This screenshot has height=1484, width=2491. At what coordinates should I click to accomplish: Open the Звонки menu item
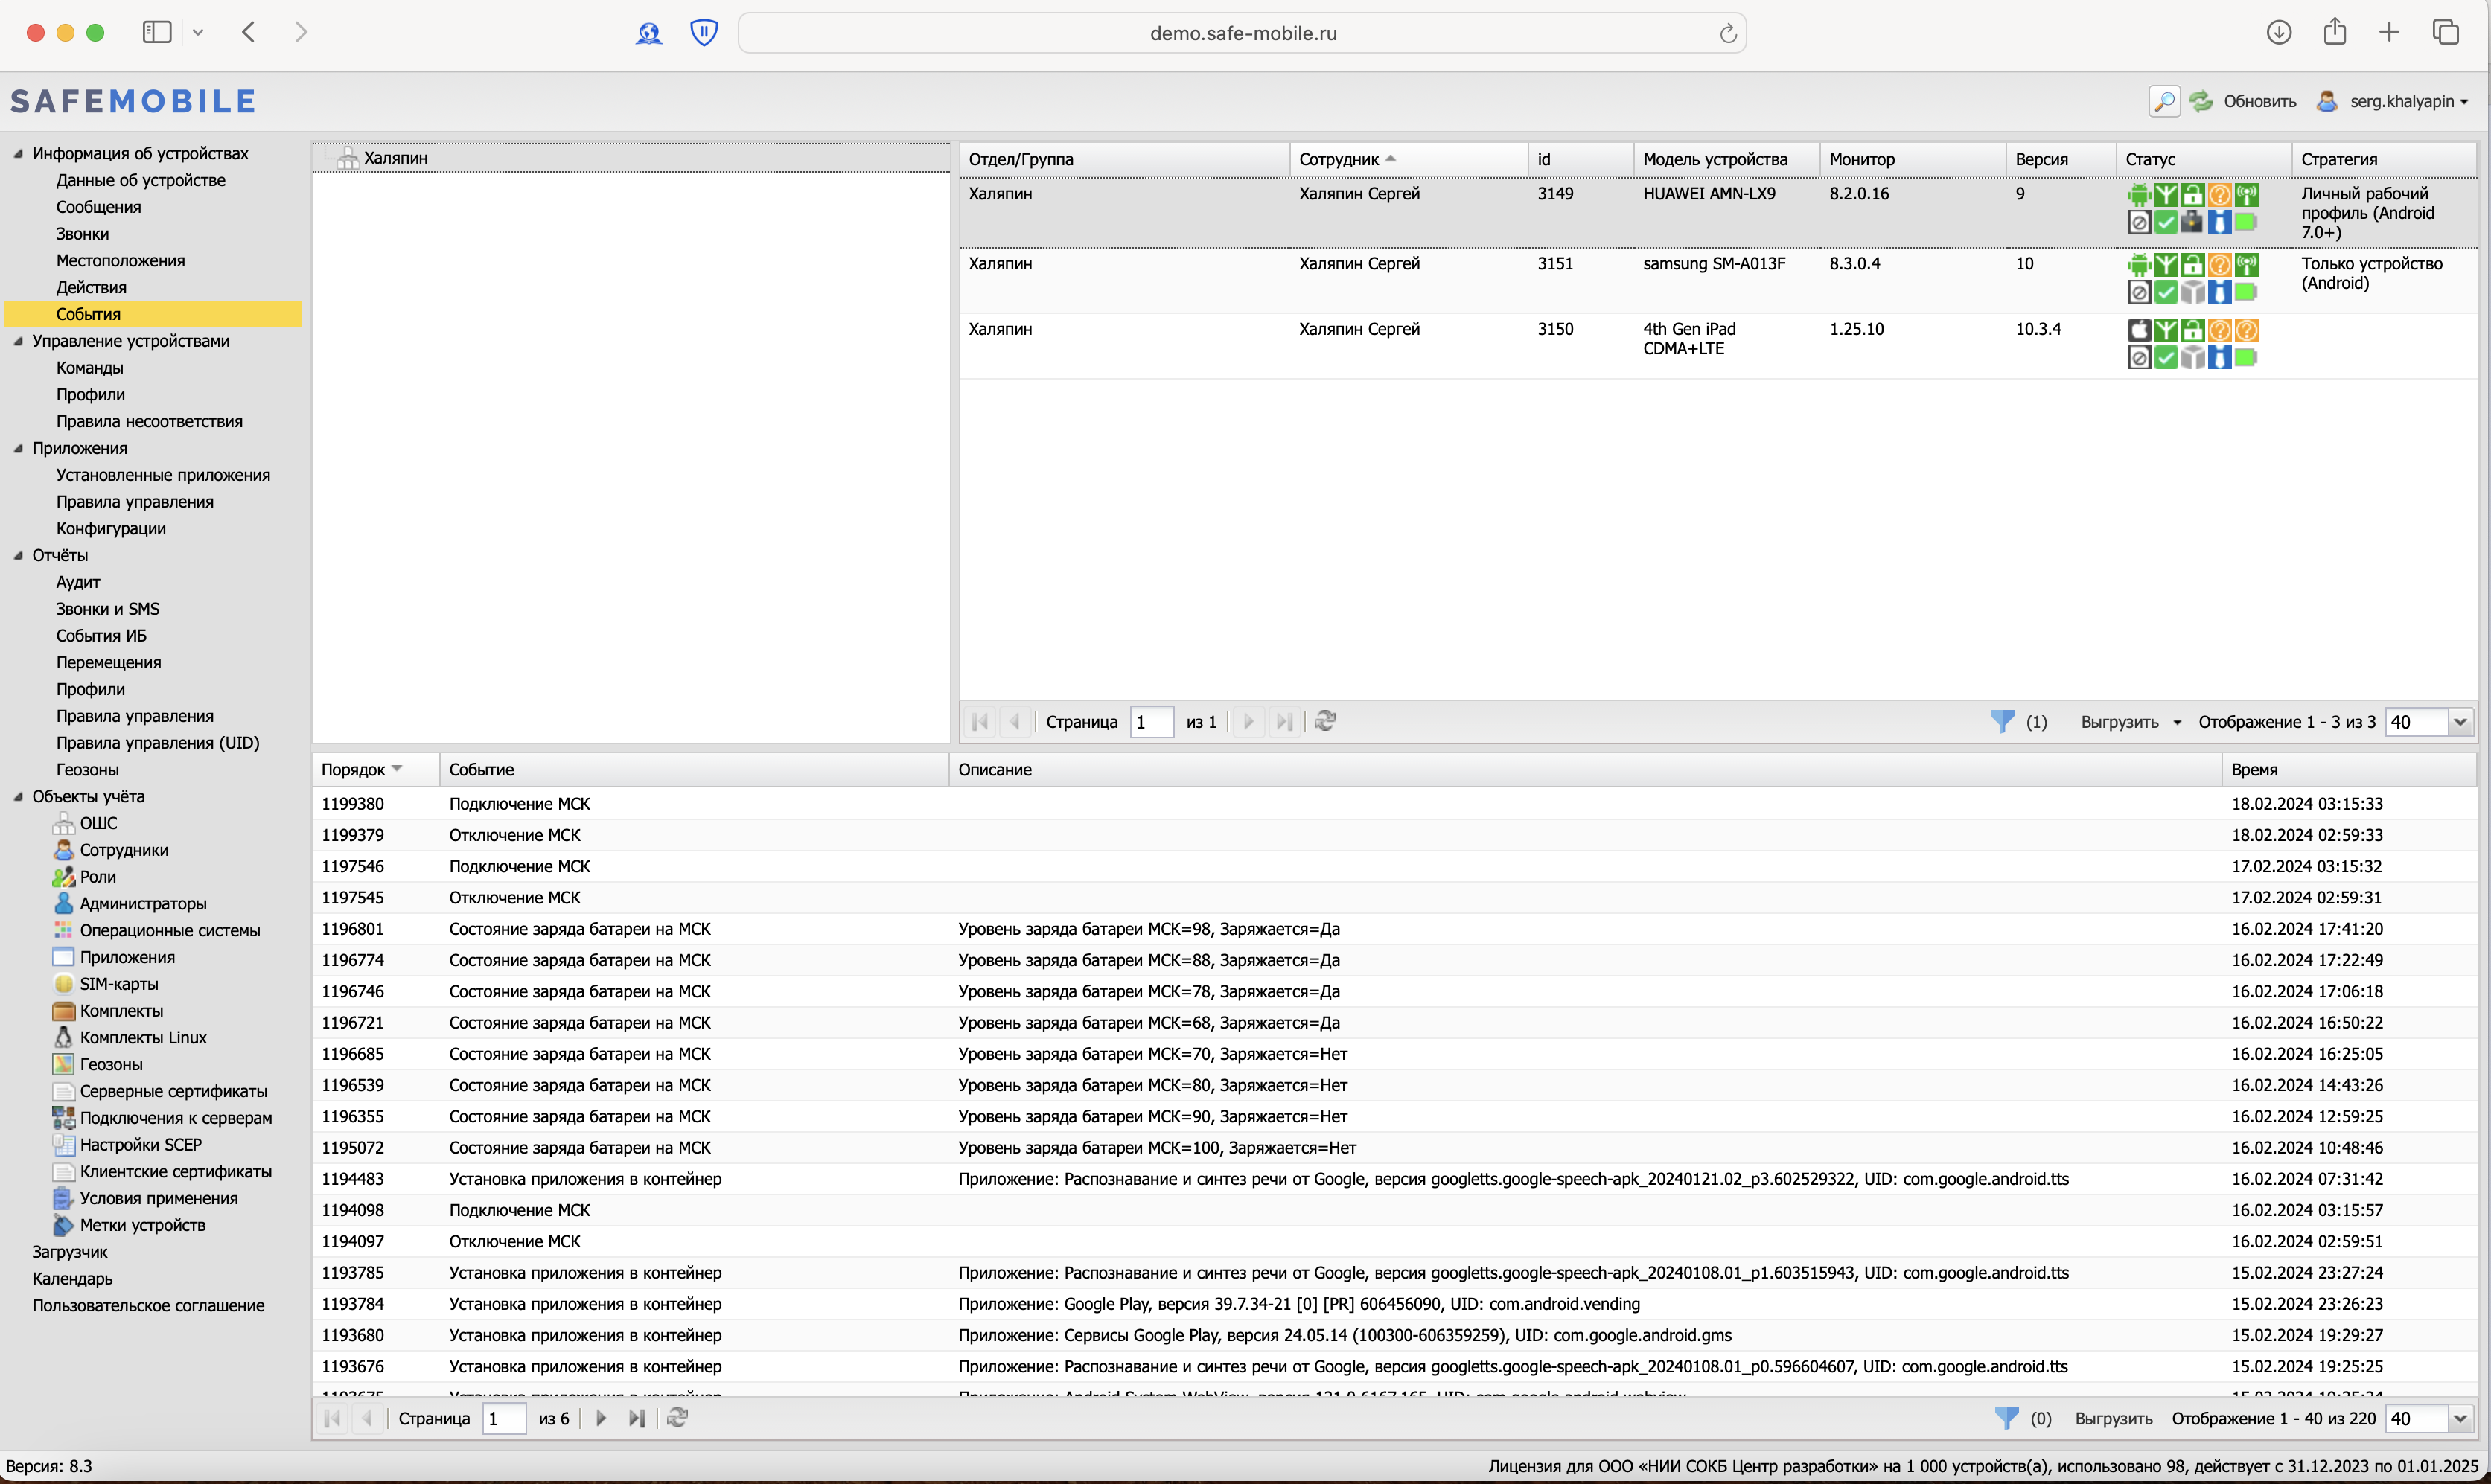tap(82, 234)
